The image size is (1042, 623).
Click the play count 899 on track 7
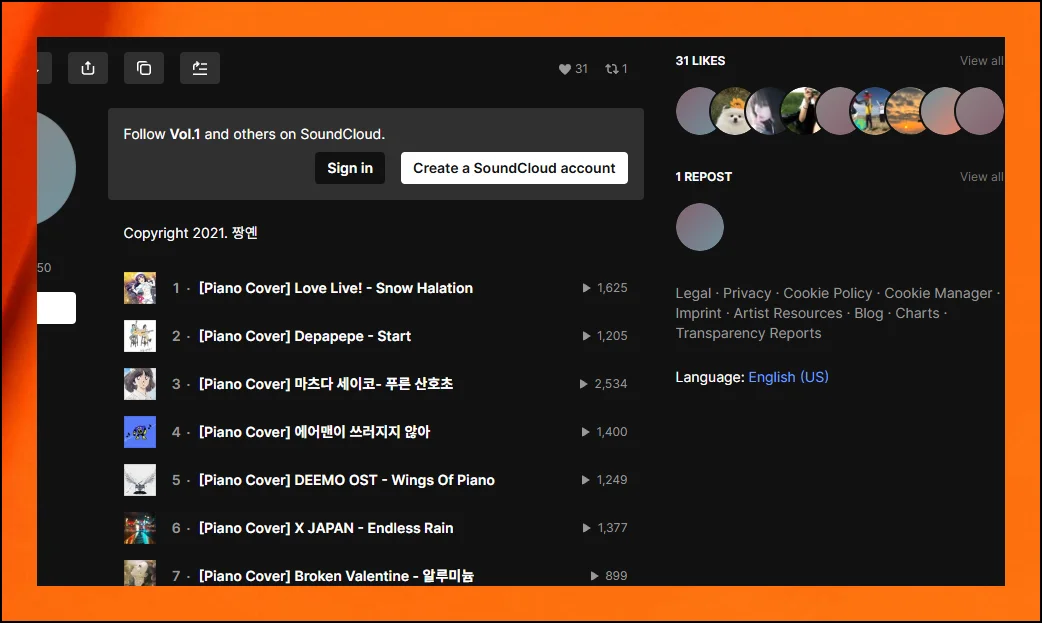pyautogui.click(x=609, y=575)
